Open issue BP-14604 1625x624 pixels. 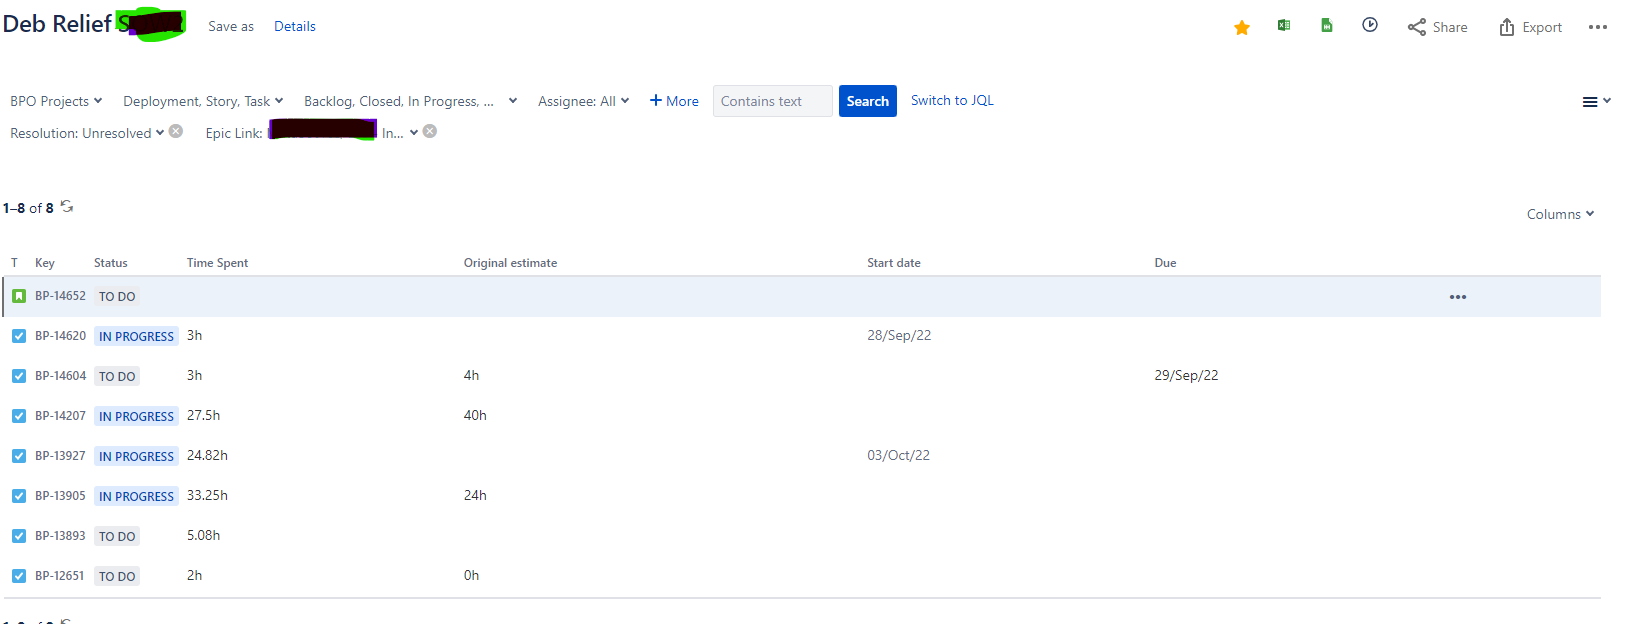(60, 376)
